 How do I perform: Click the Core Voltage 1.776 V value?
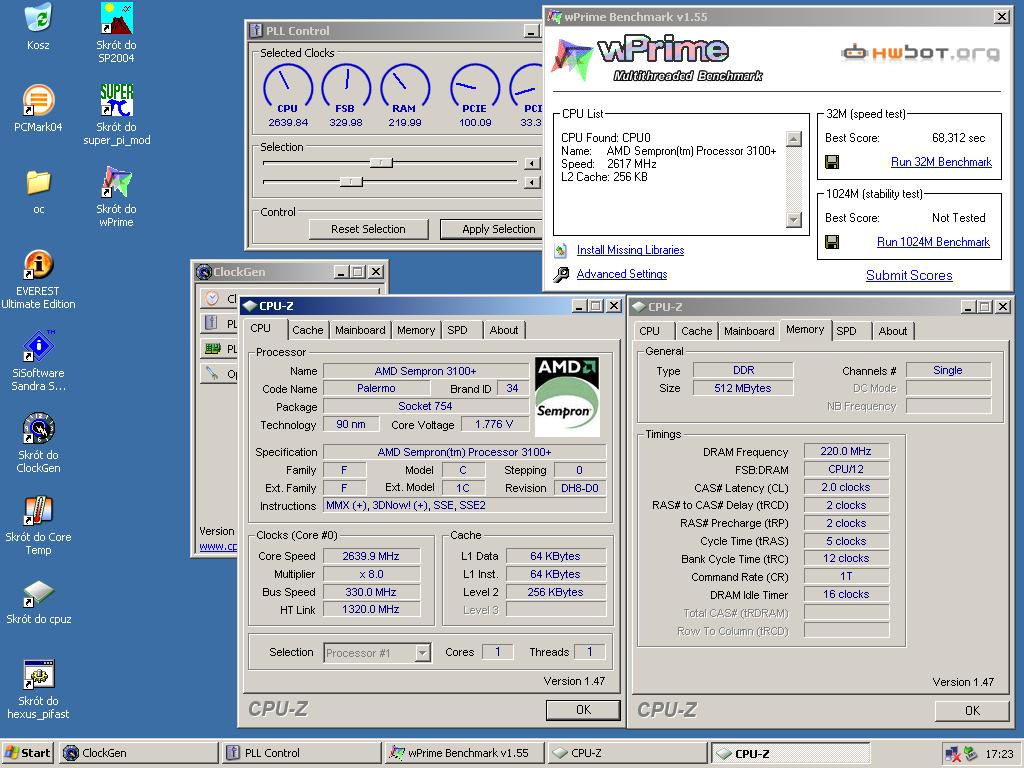pos(494,424)
